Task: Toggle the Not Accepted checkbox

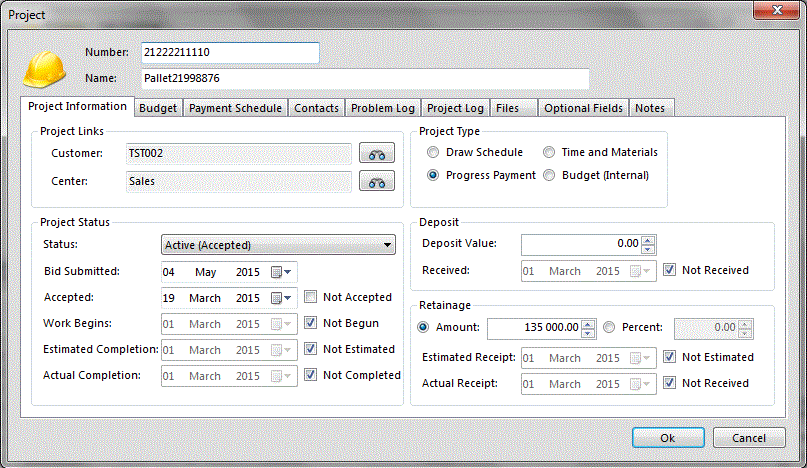Action: (x=311, y=298)
